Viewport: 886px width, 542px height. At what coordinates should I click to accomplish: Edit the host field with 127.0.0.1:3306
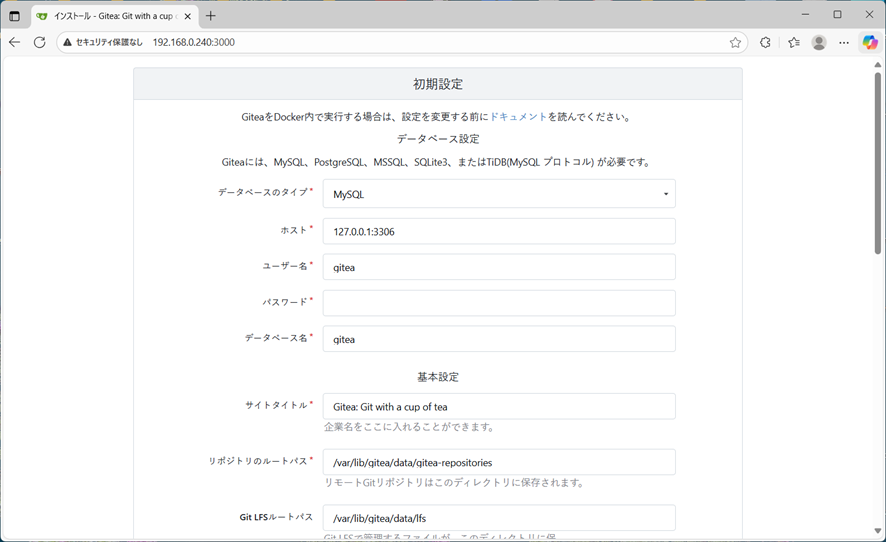coord(499,231)
